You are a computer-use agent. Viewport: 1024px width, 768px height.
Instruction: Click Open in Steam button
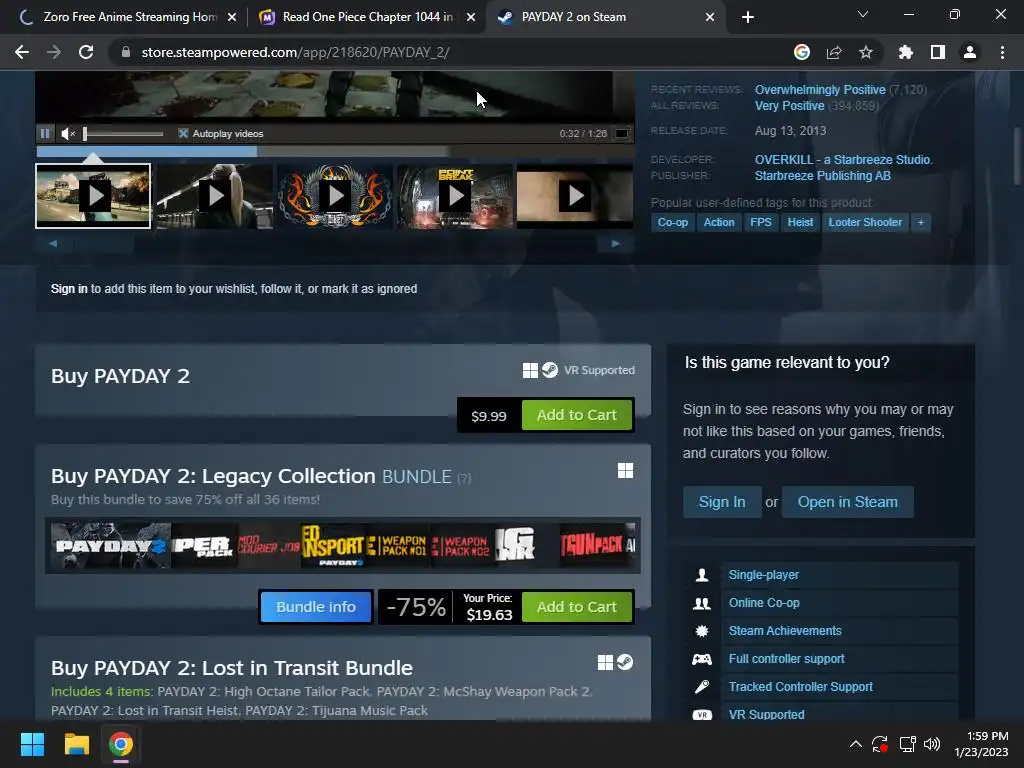[847, 502]
